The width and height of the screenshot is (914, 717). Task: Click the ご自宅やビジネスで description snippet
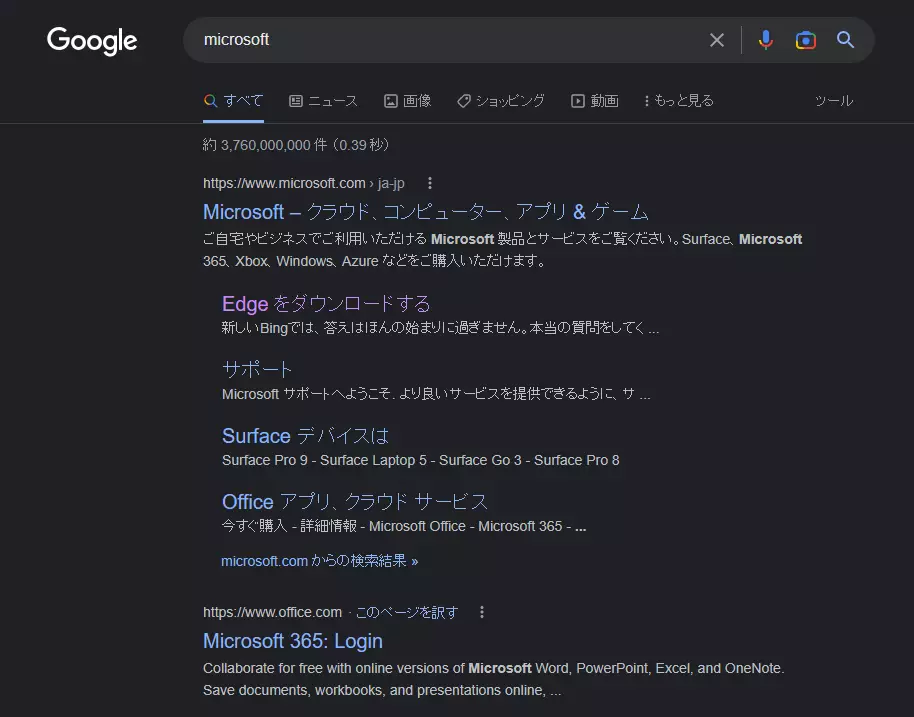(x=502, y=250)
